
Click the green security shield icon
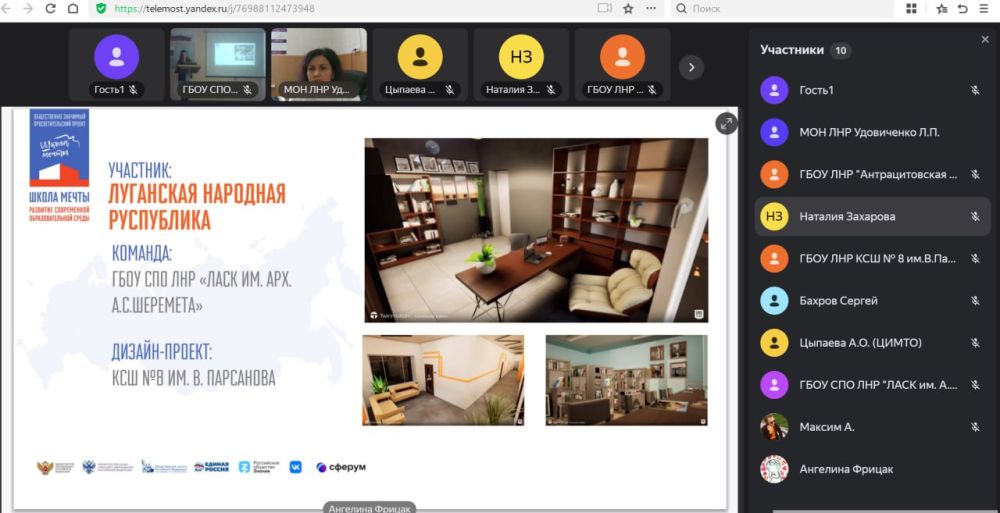point(101,9)
